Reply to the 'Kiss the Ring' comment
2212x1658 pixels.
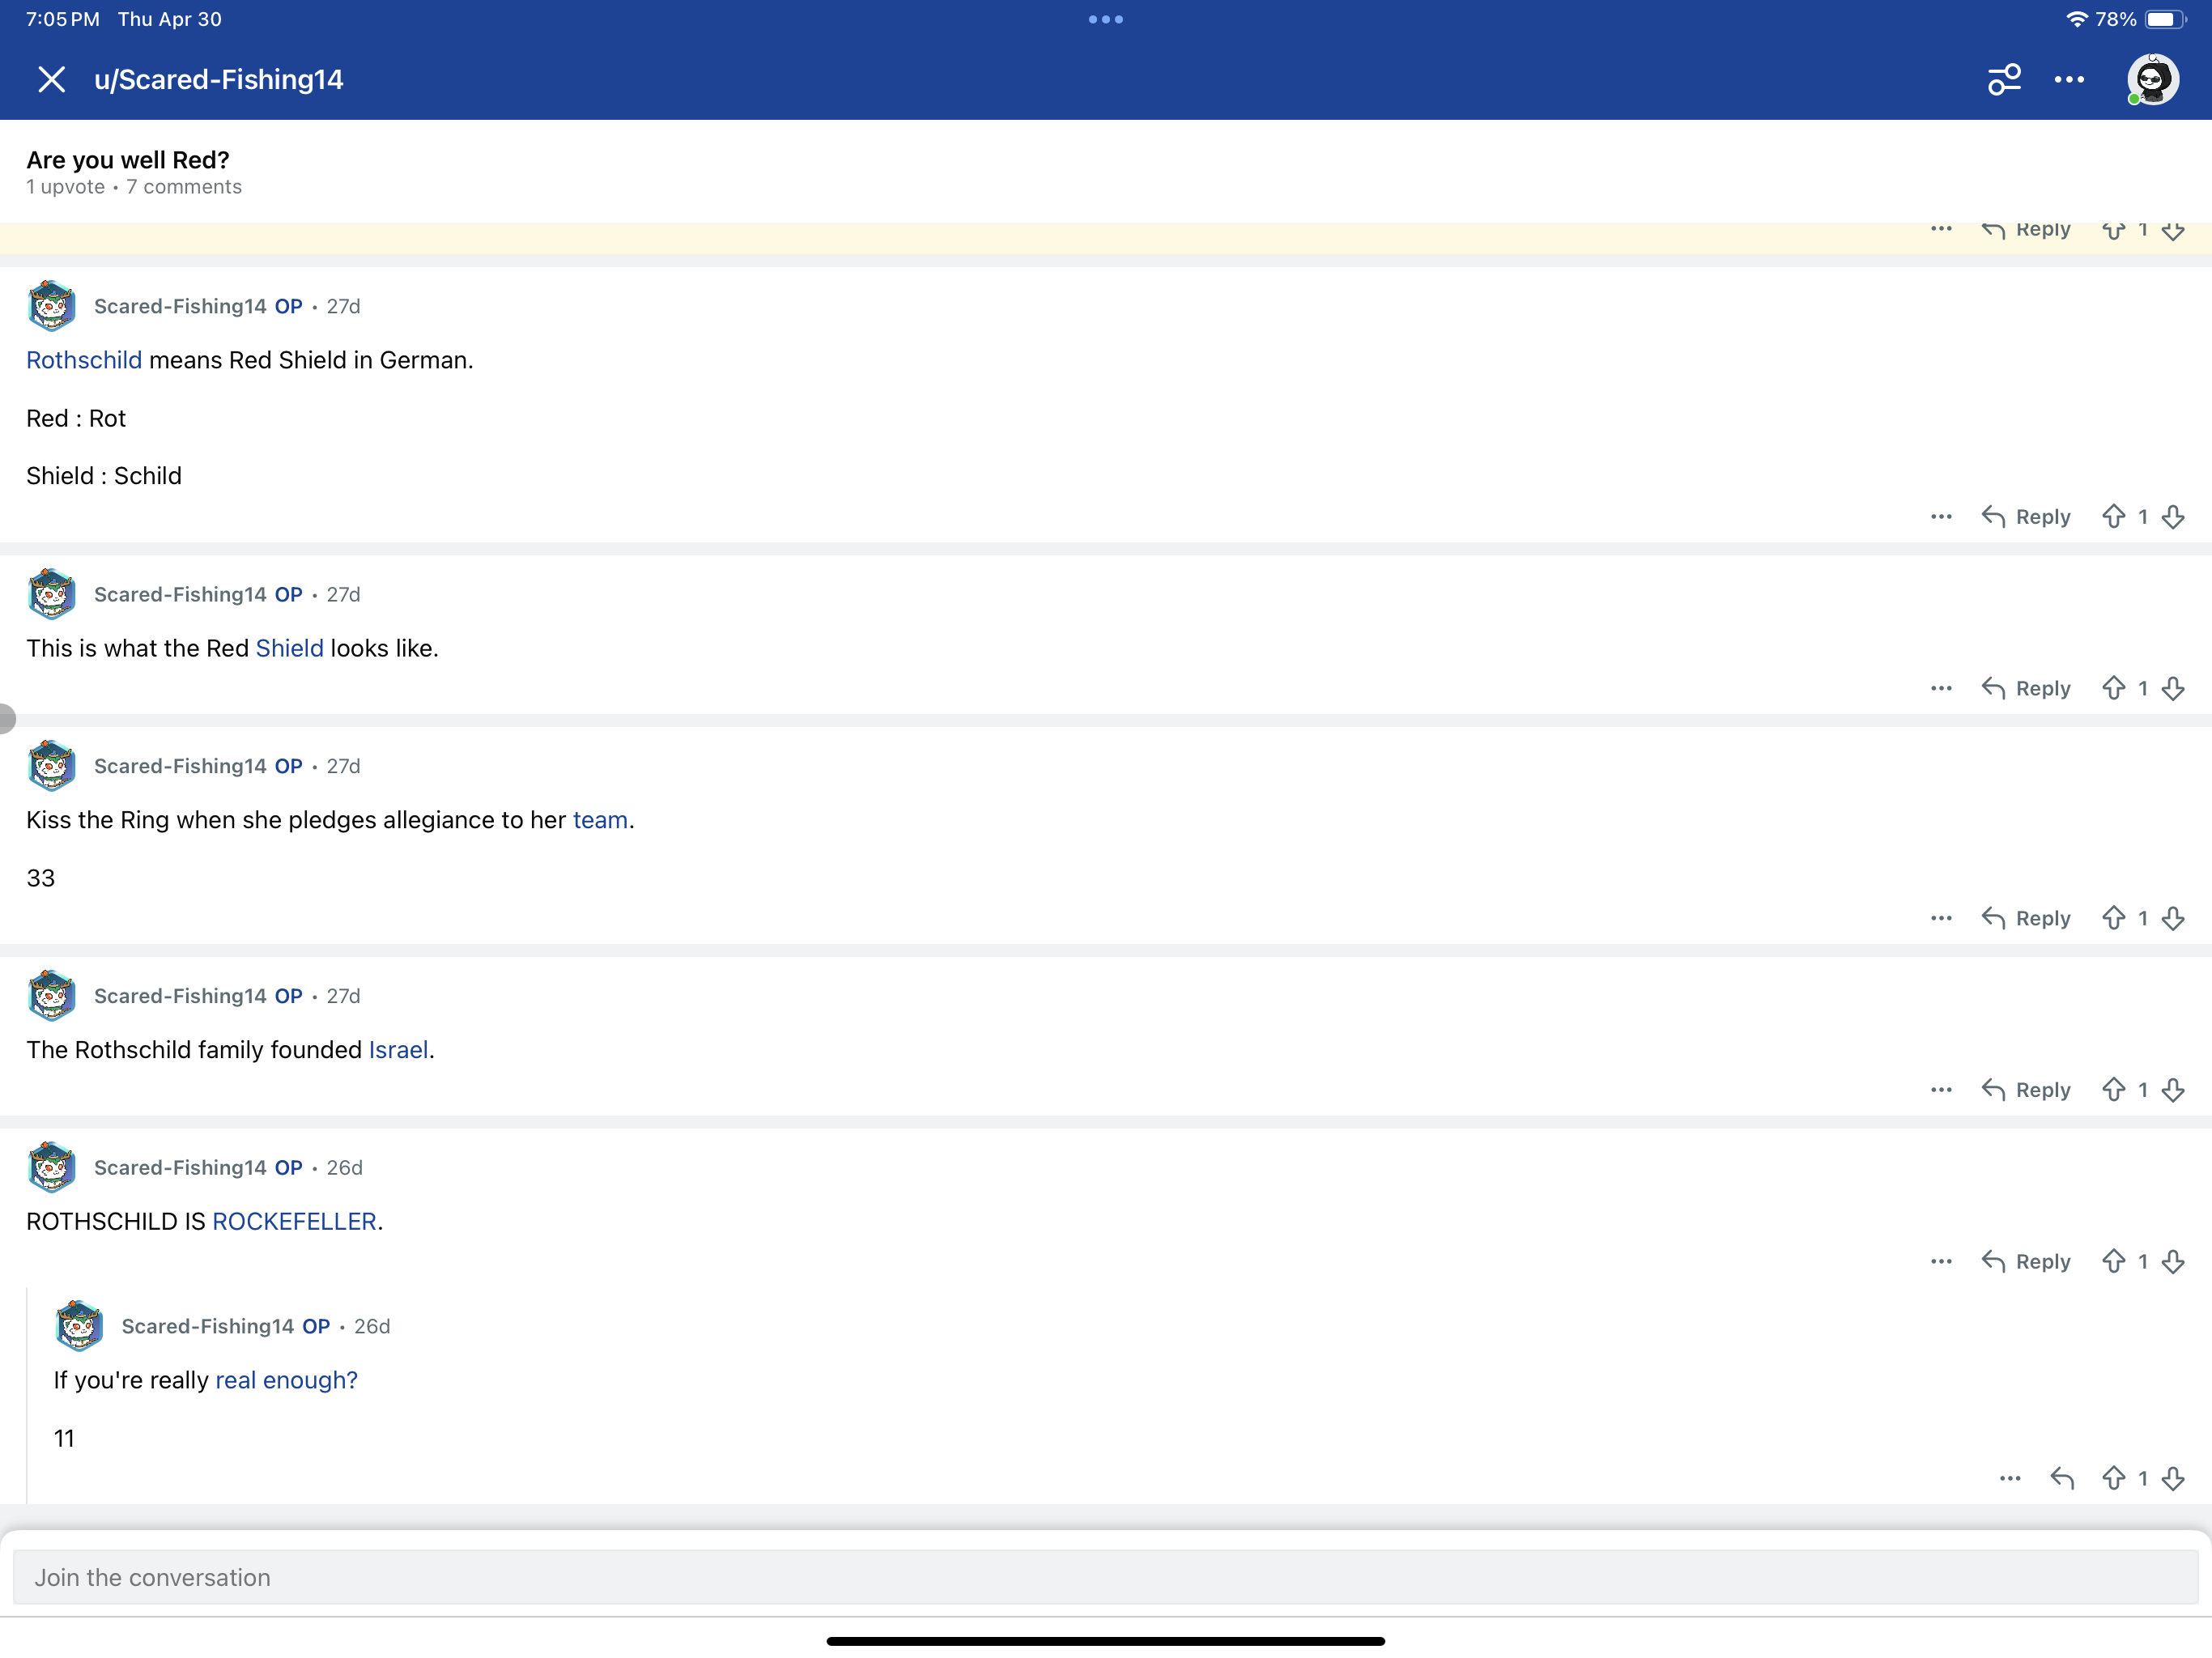pos(2026,918)
